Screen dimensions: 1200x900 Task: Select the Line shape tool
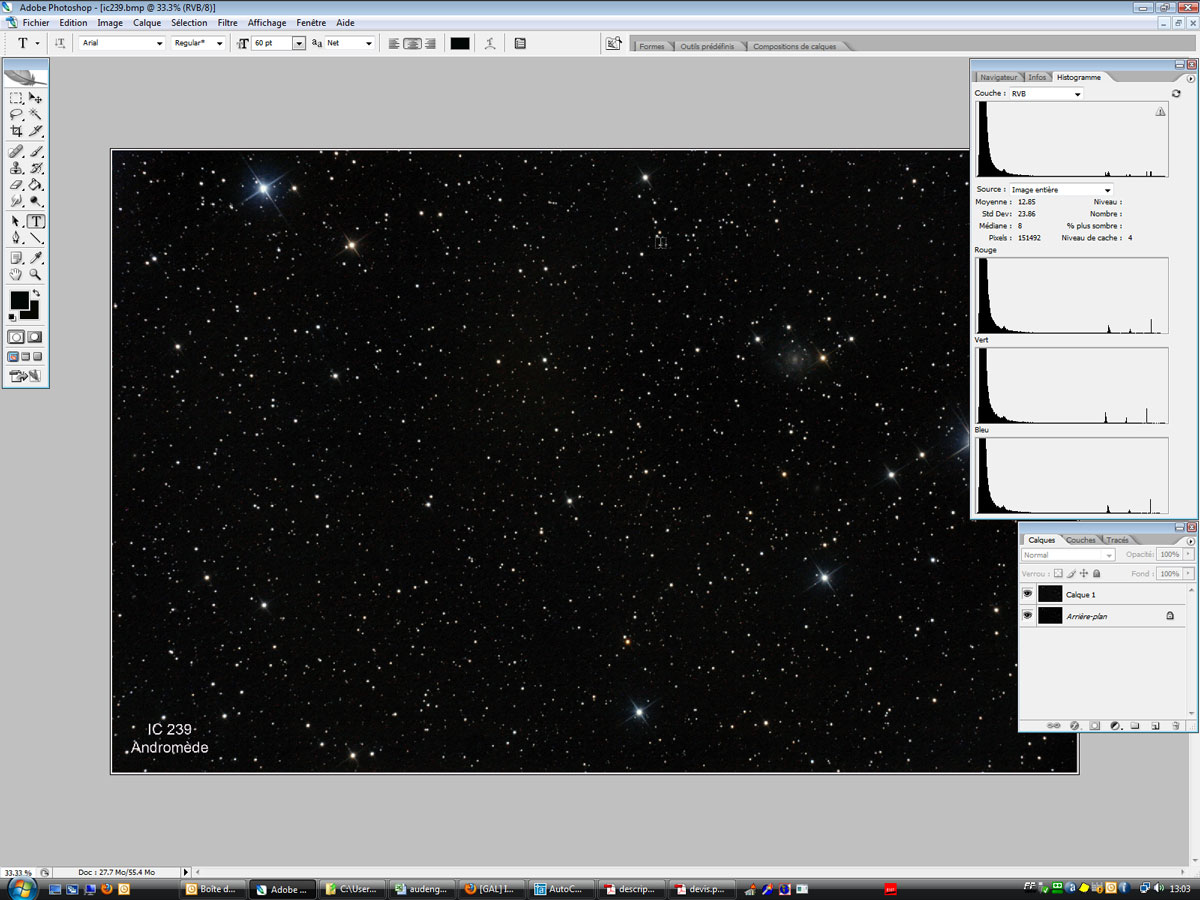[x=35, y=238]
